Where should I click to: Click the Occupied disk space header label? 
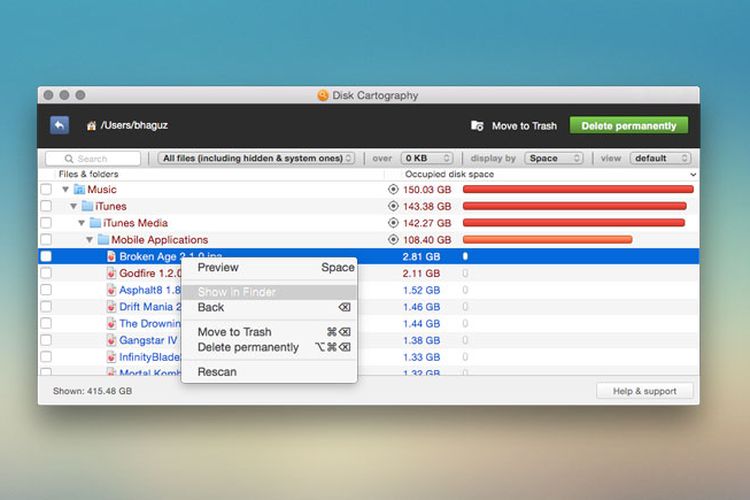pos(449,174)
